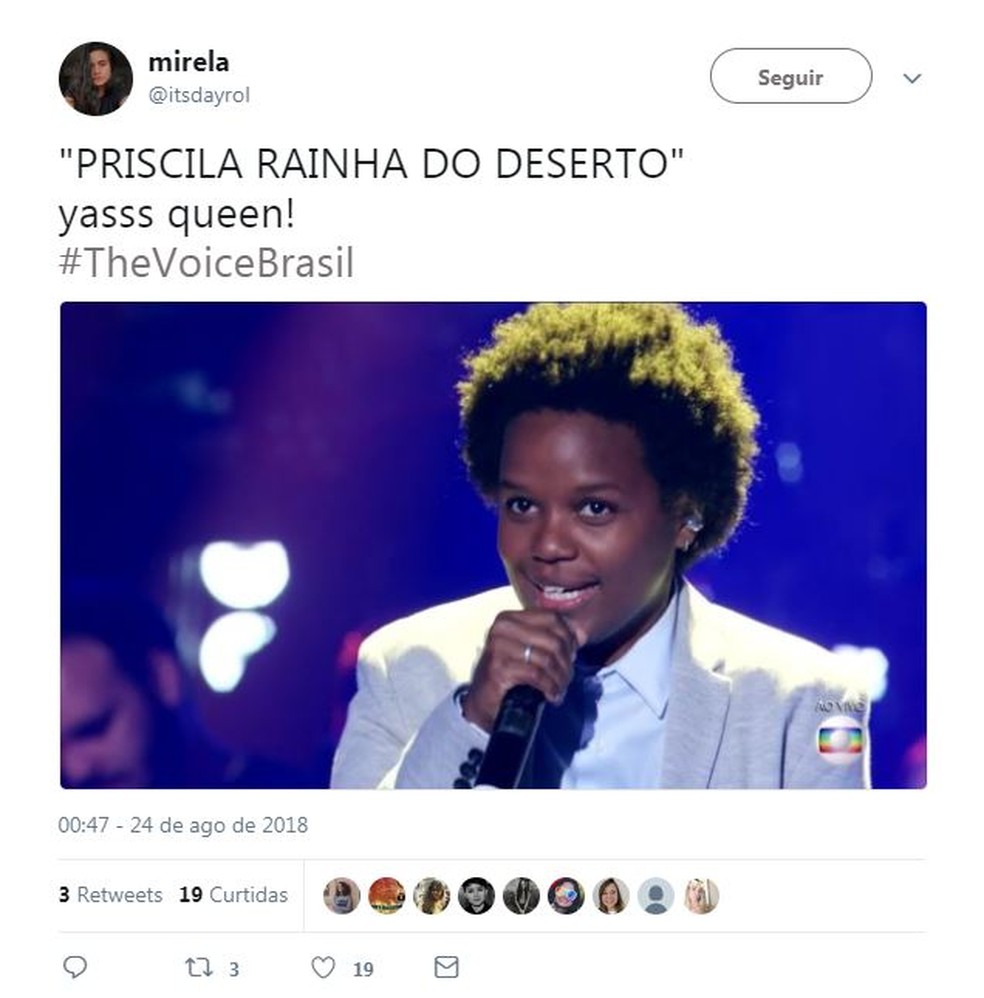
Task: Click the first liker avatar in the row
Action: tap(342, 896)
